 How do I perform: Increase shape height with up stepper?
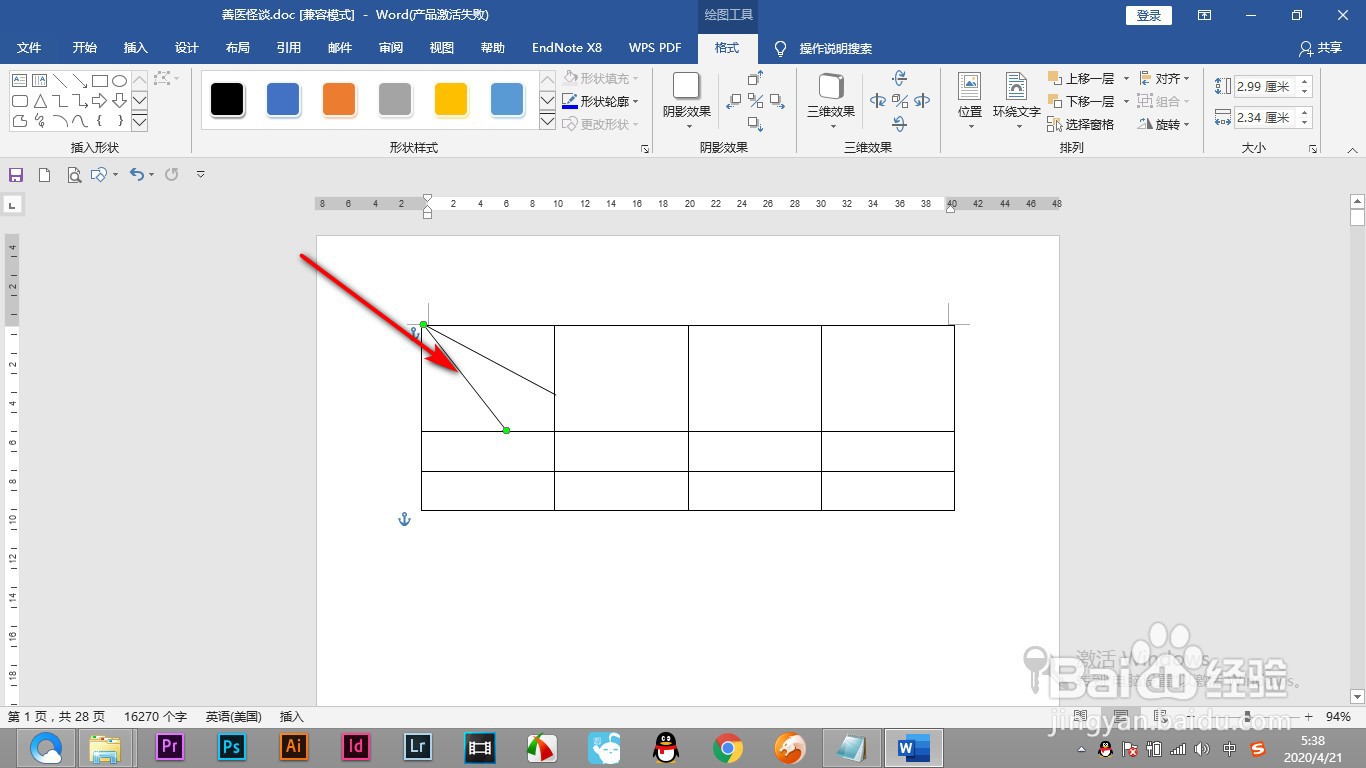[x=1305, y=82]
